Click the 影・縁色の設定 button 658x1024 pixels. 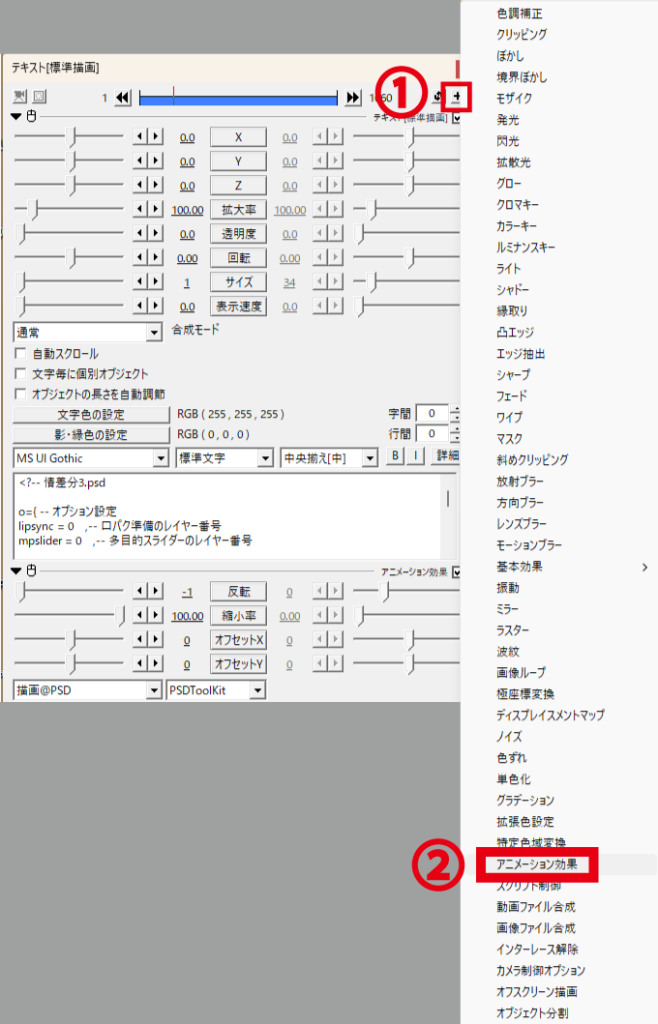click(91, 435)
